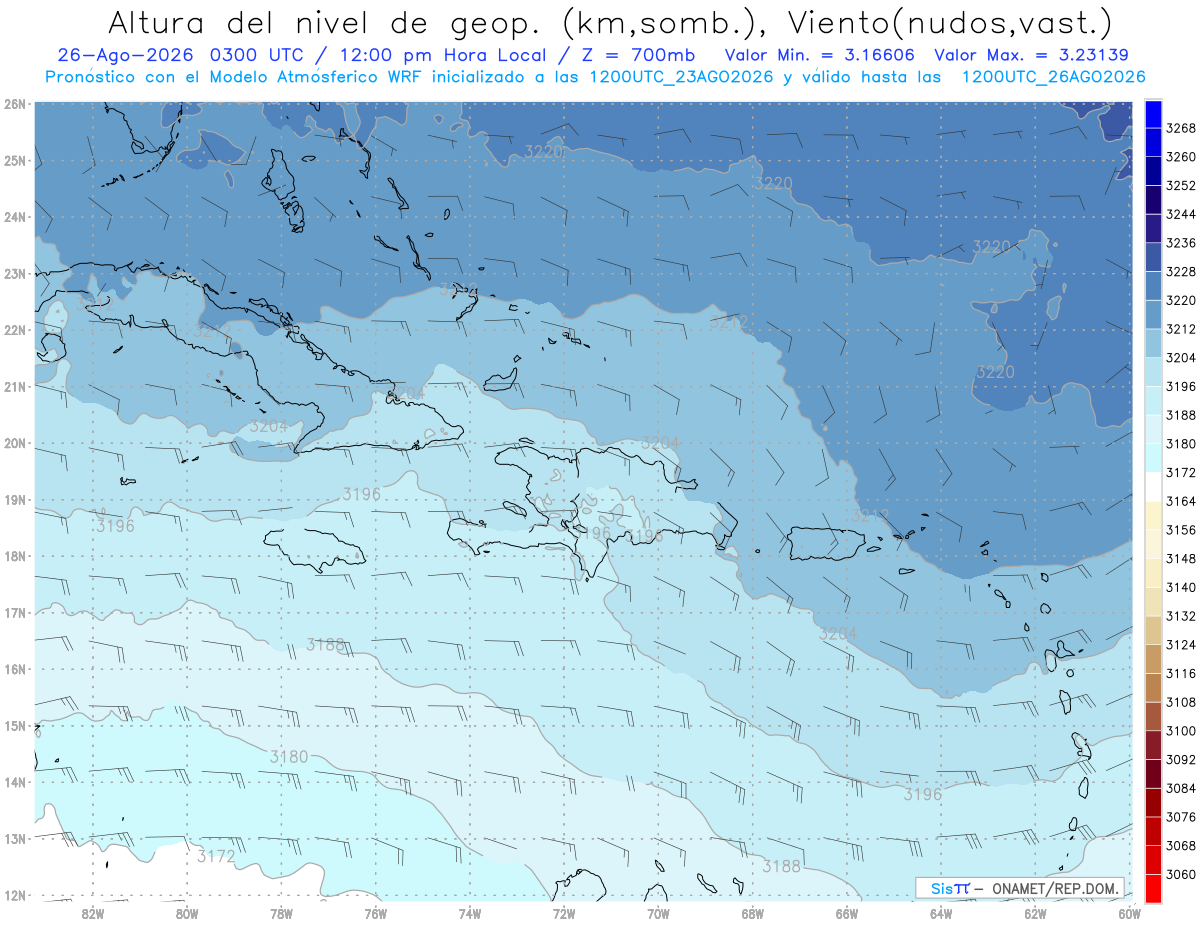Click the legend value 3140
The image size is (1200, 927).
click(x=1181, y=587)
